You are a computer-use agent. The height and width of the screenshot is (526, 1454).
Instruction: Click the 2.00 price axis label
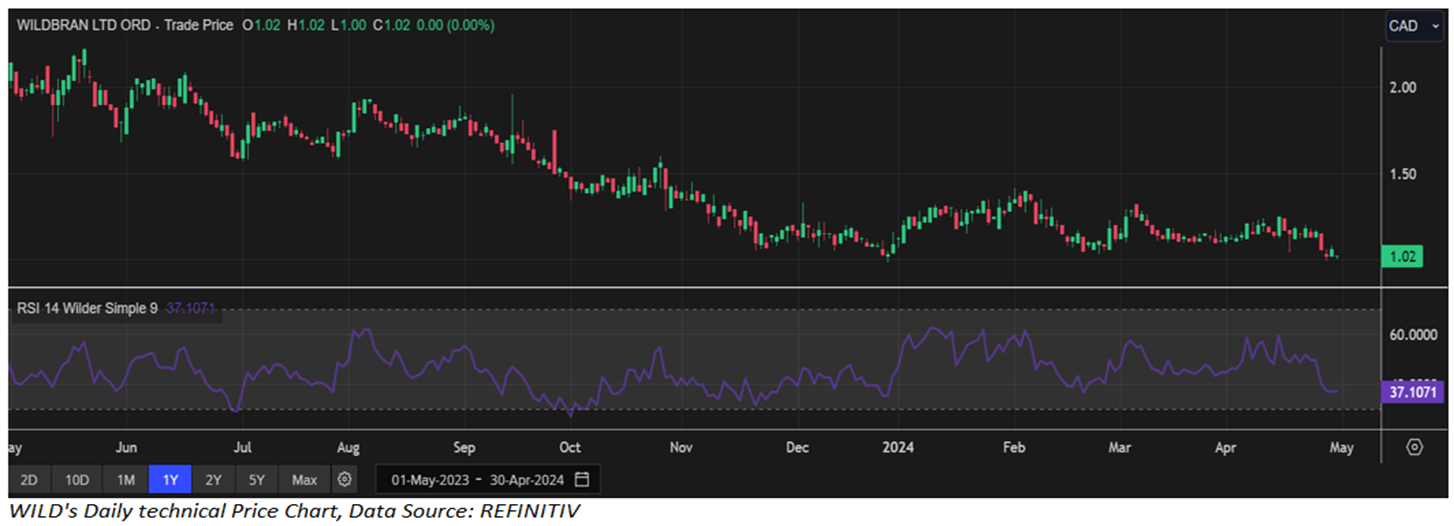pos(1403,87)
